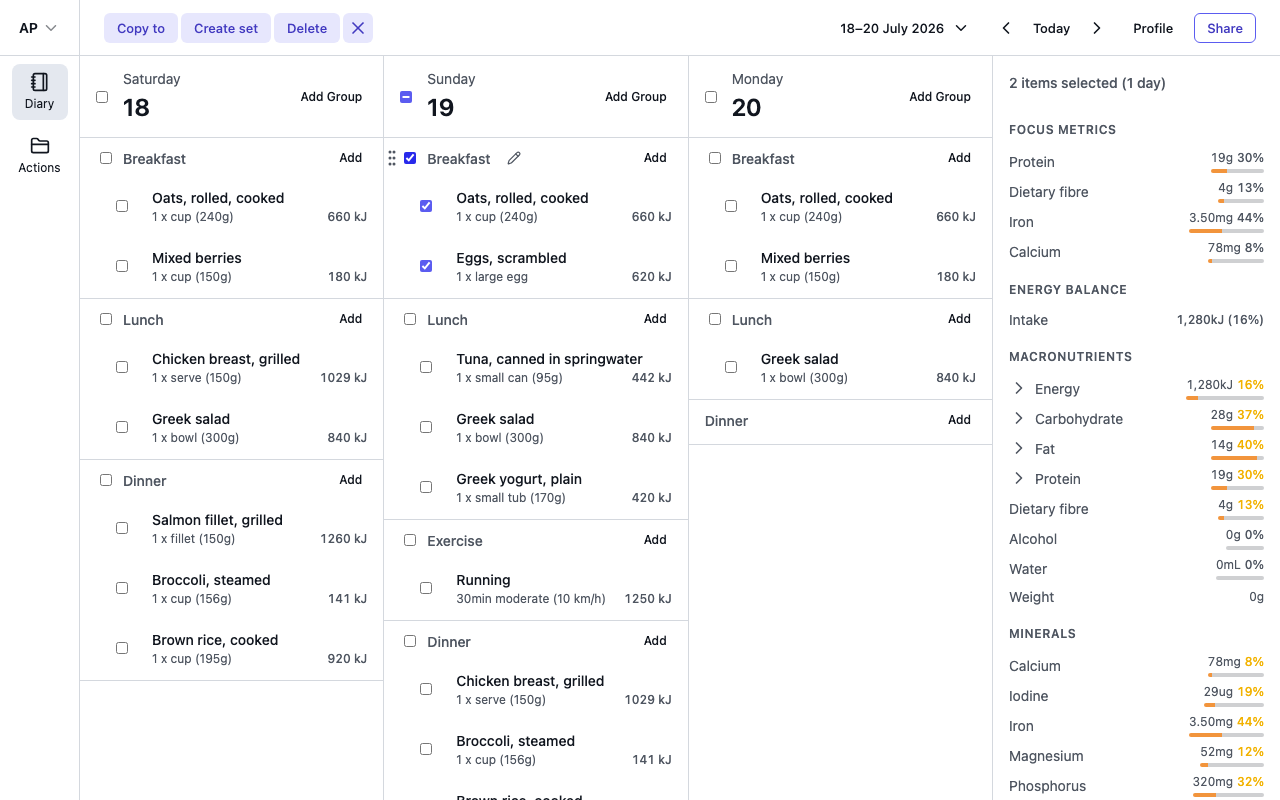Image resolution: width=1280 pixels, height=800 pixels.
Task: Click the Magnesium mineral row
Action: [1136, 757]
